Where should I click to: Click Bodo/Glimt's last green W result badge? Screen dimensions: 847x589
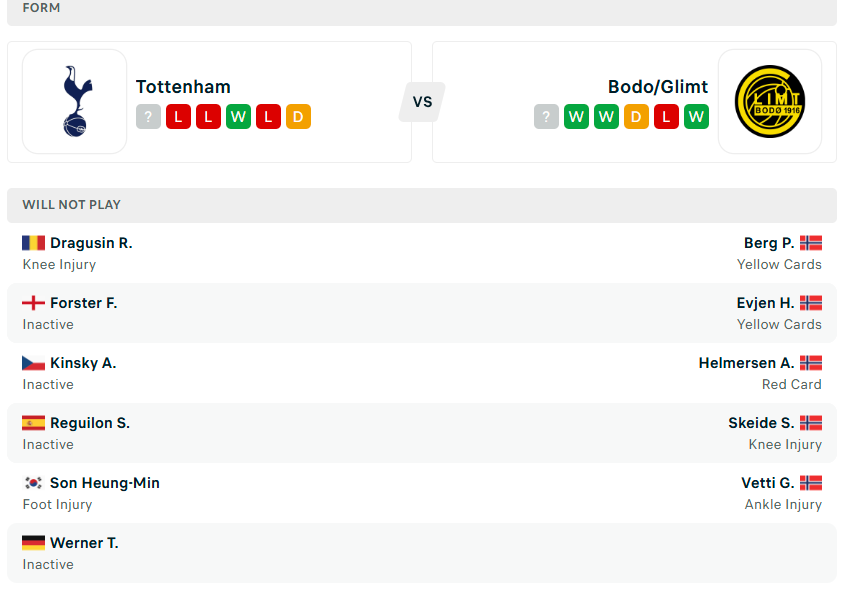coord(696,117)
